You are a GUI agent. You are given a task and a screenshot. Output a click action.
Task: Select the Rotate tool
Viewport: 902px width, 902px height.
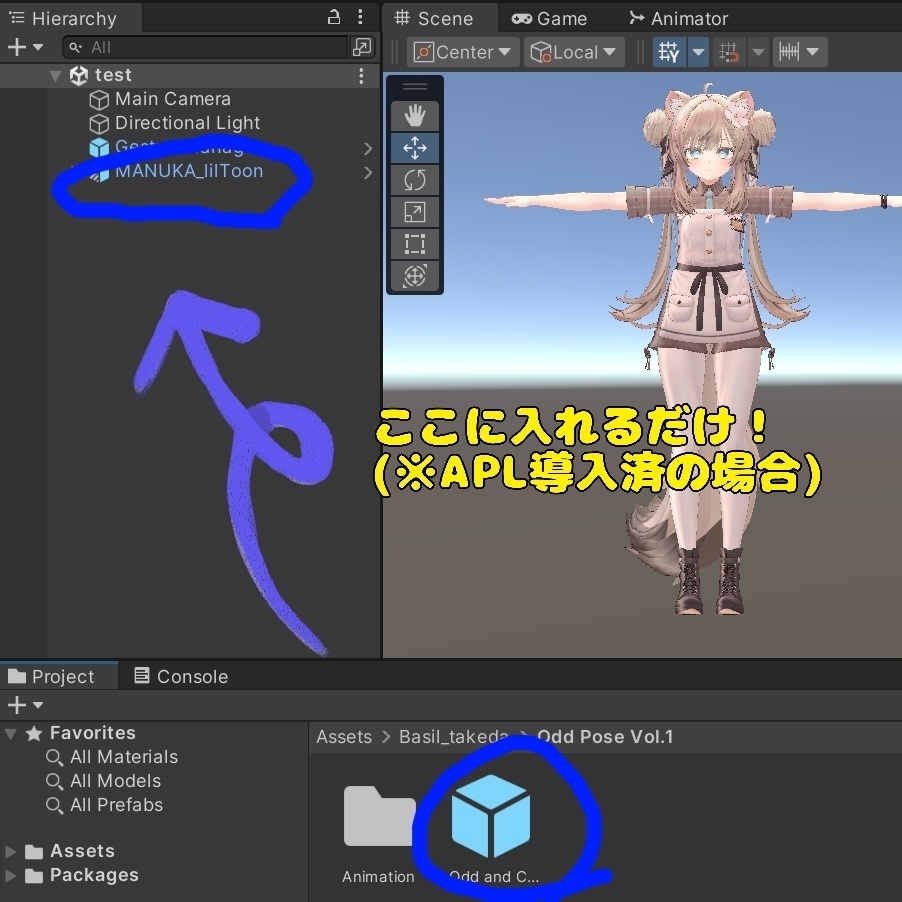pos(414,179)
